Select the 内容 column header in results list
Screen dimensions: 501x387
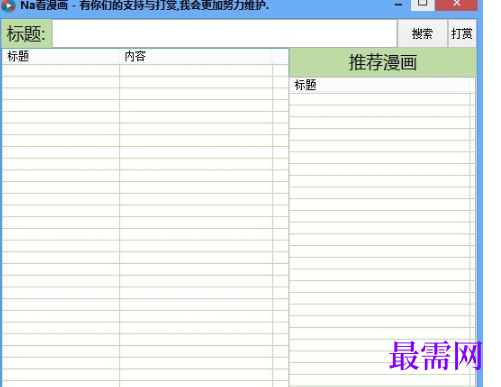(196, 56)
